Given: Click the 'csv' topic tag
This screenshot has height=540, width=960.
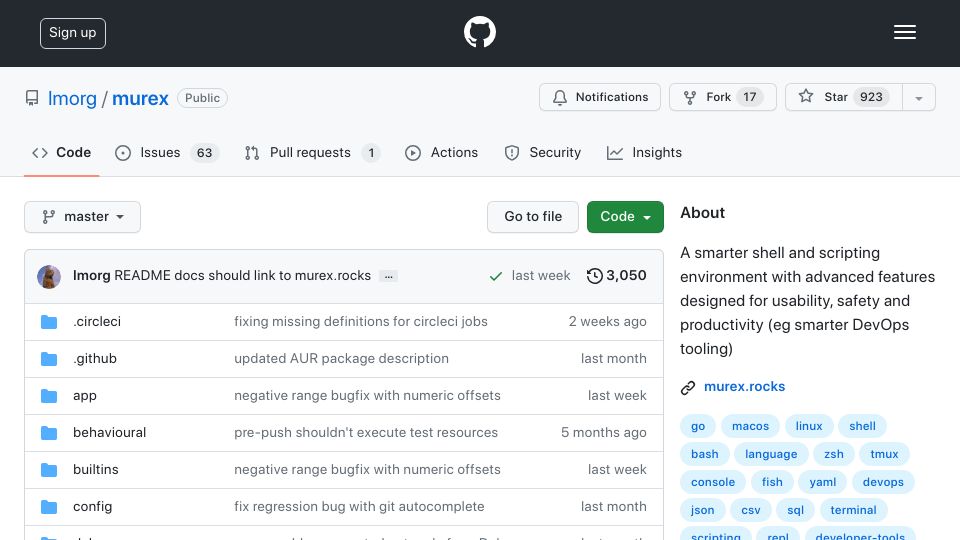Looking at the screenshot, I should click(751, 511).
